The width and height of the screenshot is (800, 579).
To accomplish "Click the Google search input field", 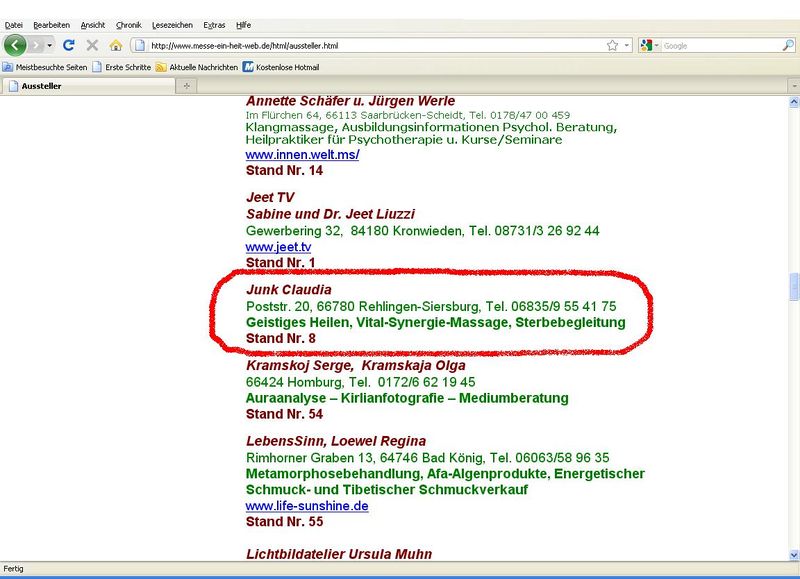I will pyautogui.click(x=720, y=45).
